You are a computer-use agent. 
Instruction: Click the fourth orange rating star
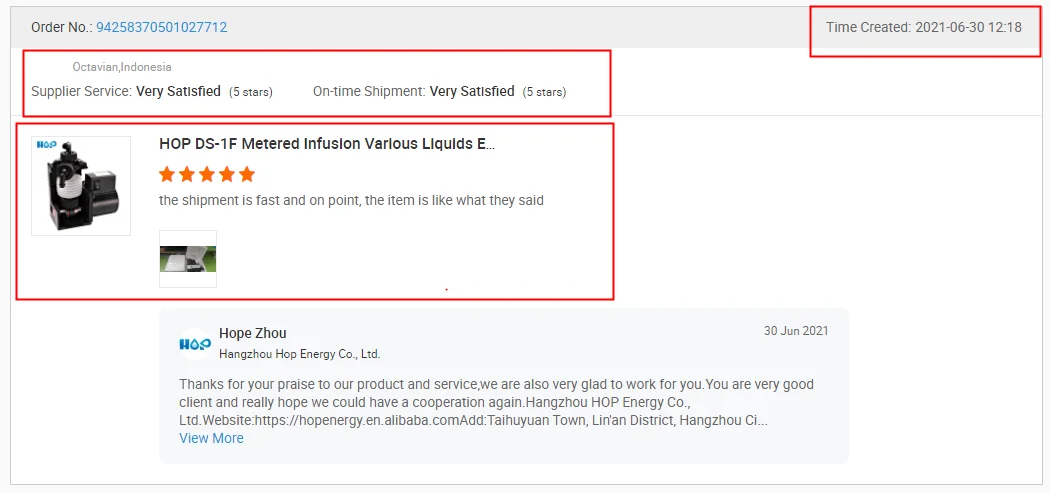click(227, 174)
